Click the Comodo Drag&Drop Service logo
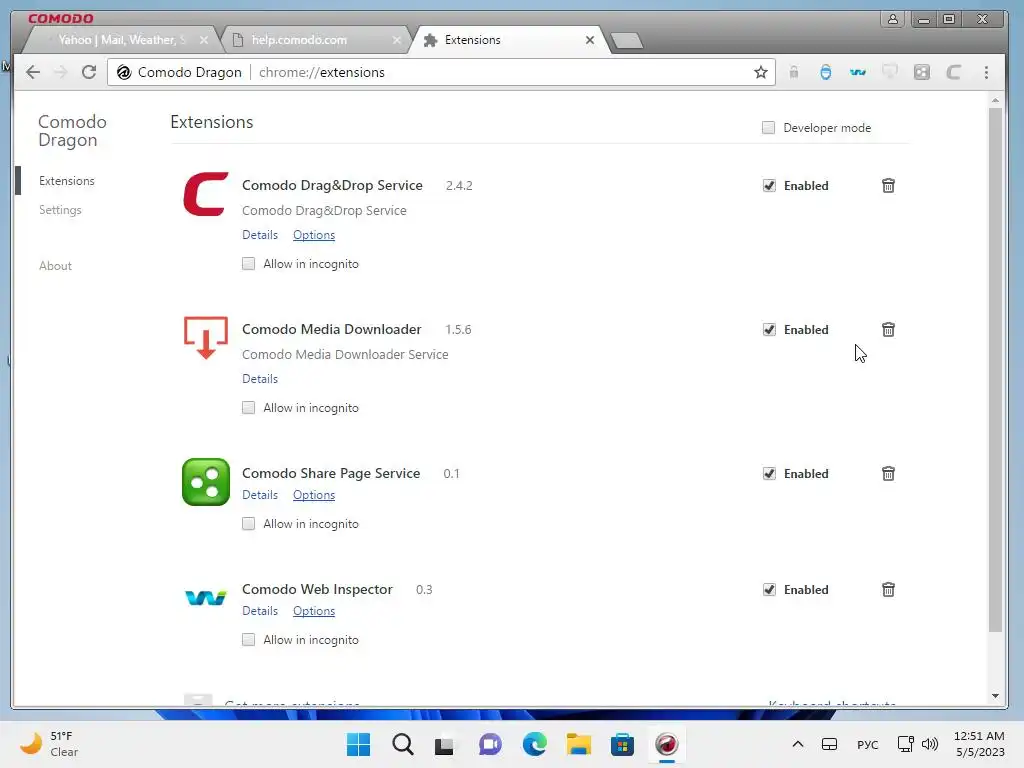 tap(206, 194)
